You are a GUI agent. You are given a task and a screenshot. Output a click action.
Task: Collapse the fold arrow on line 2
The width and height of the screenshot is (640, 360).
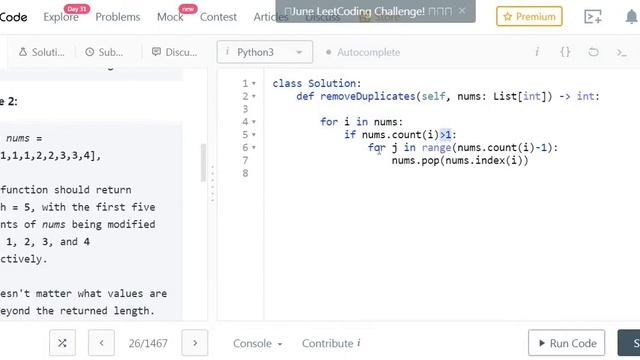click(x=254, y=96)
